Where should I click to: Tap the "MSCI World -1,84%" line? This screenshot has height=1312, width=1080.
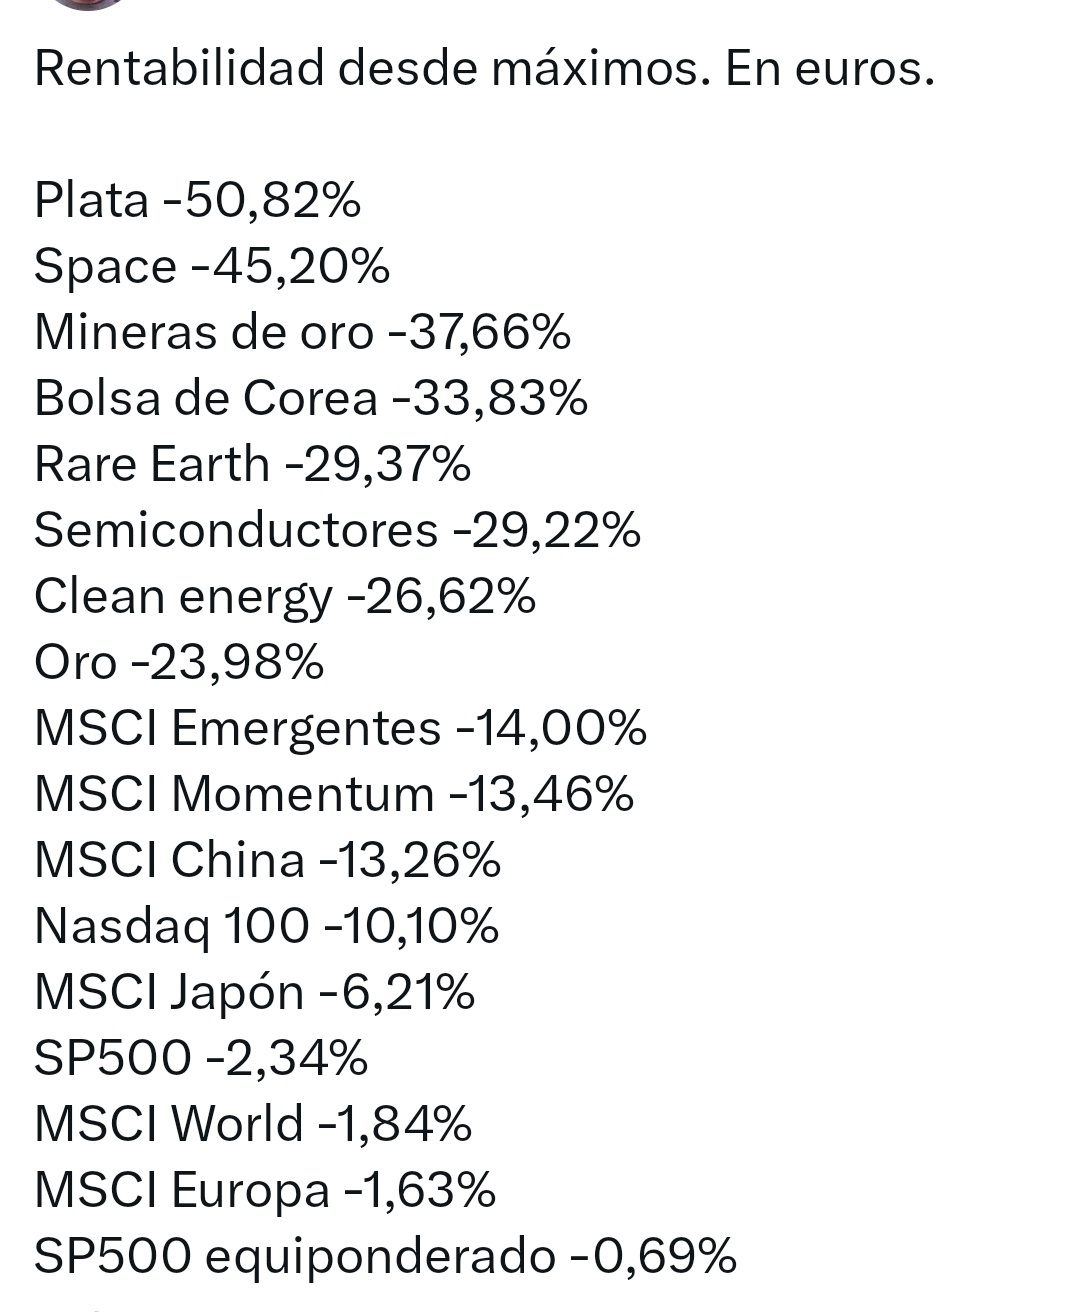[253, 1124]
